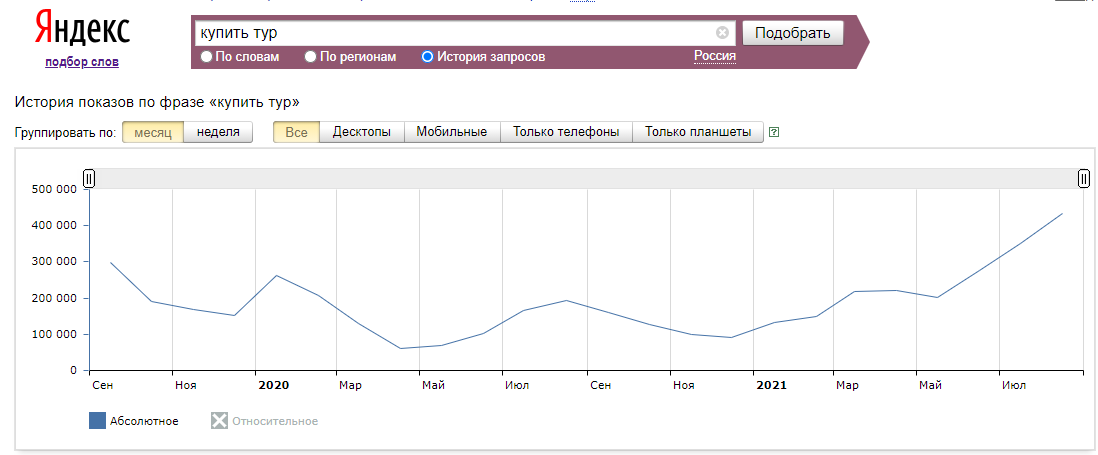Image resolution: width=1098 pixels, height=455 pixels.
Task: Click the 100 000 axis value
Action: pos(54,335)
